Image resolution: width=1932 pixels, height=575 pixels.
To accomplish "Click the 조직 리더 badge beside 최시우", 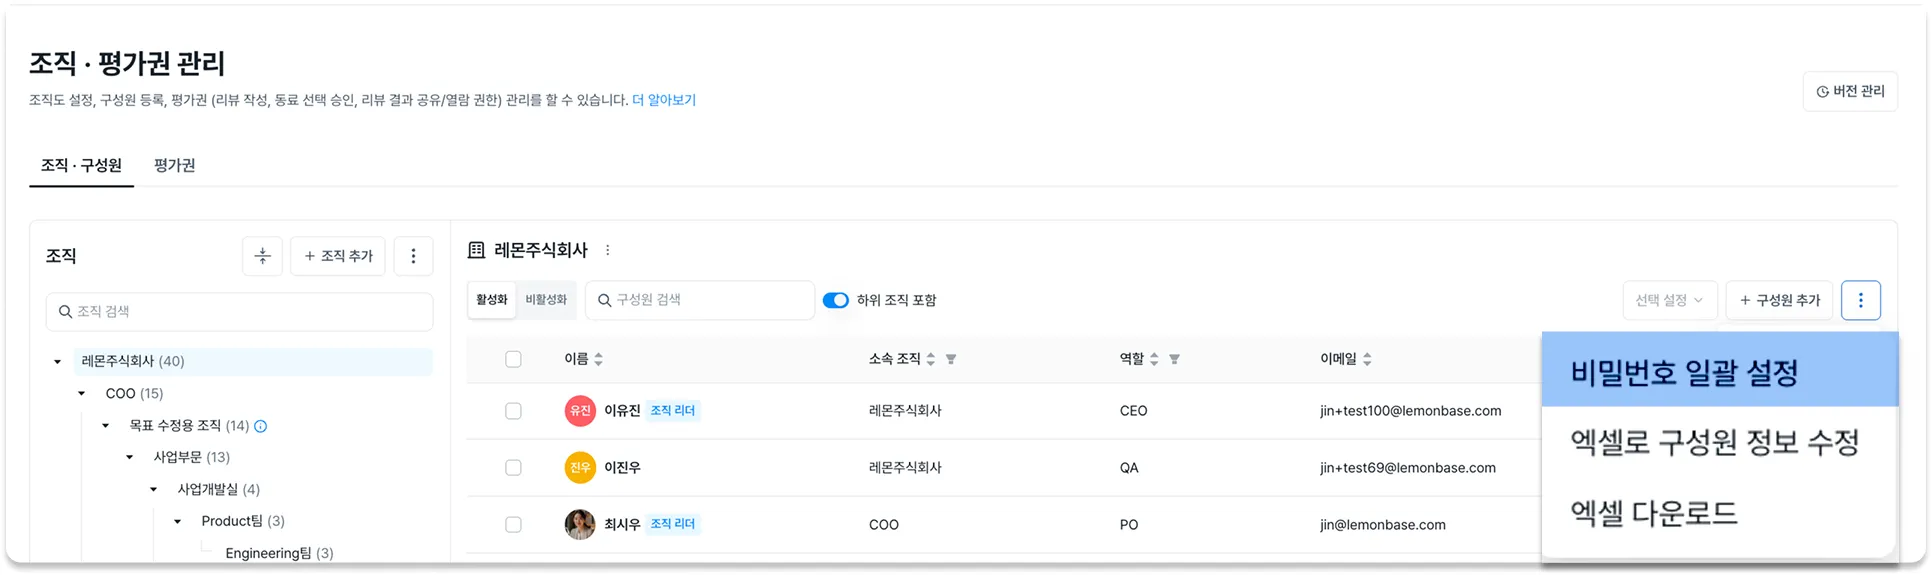I will (x=673, y=524).
